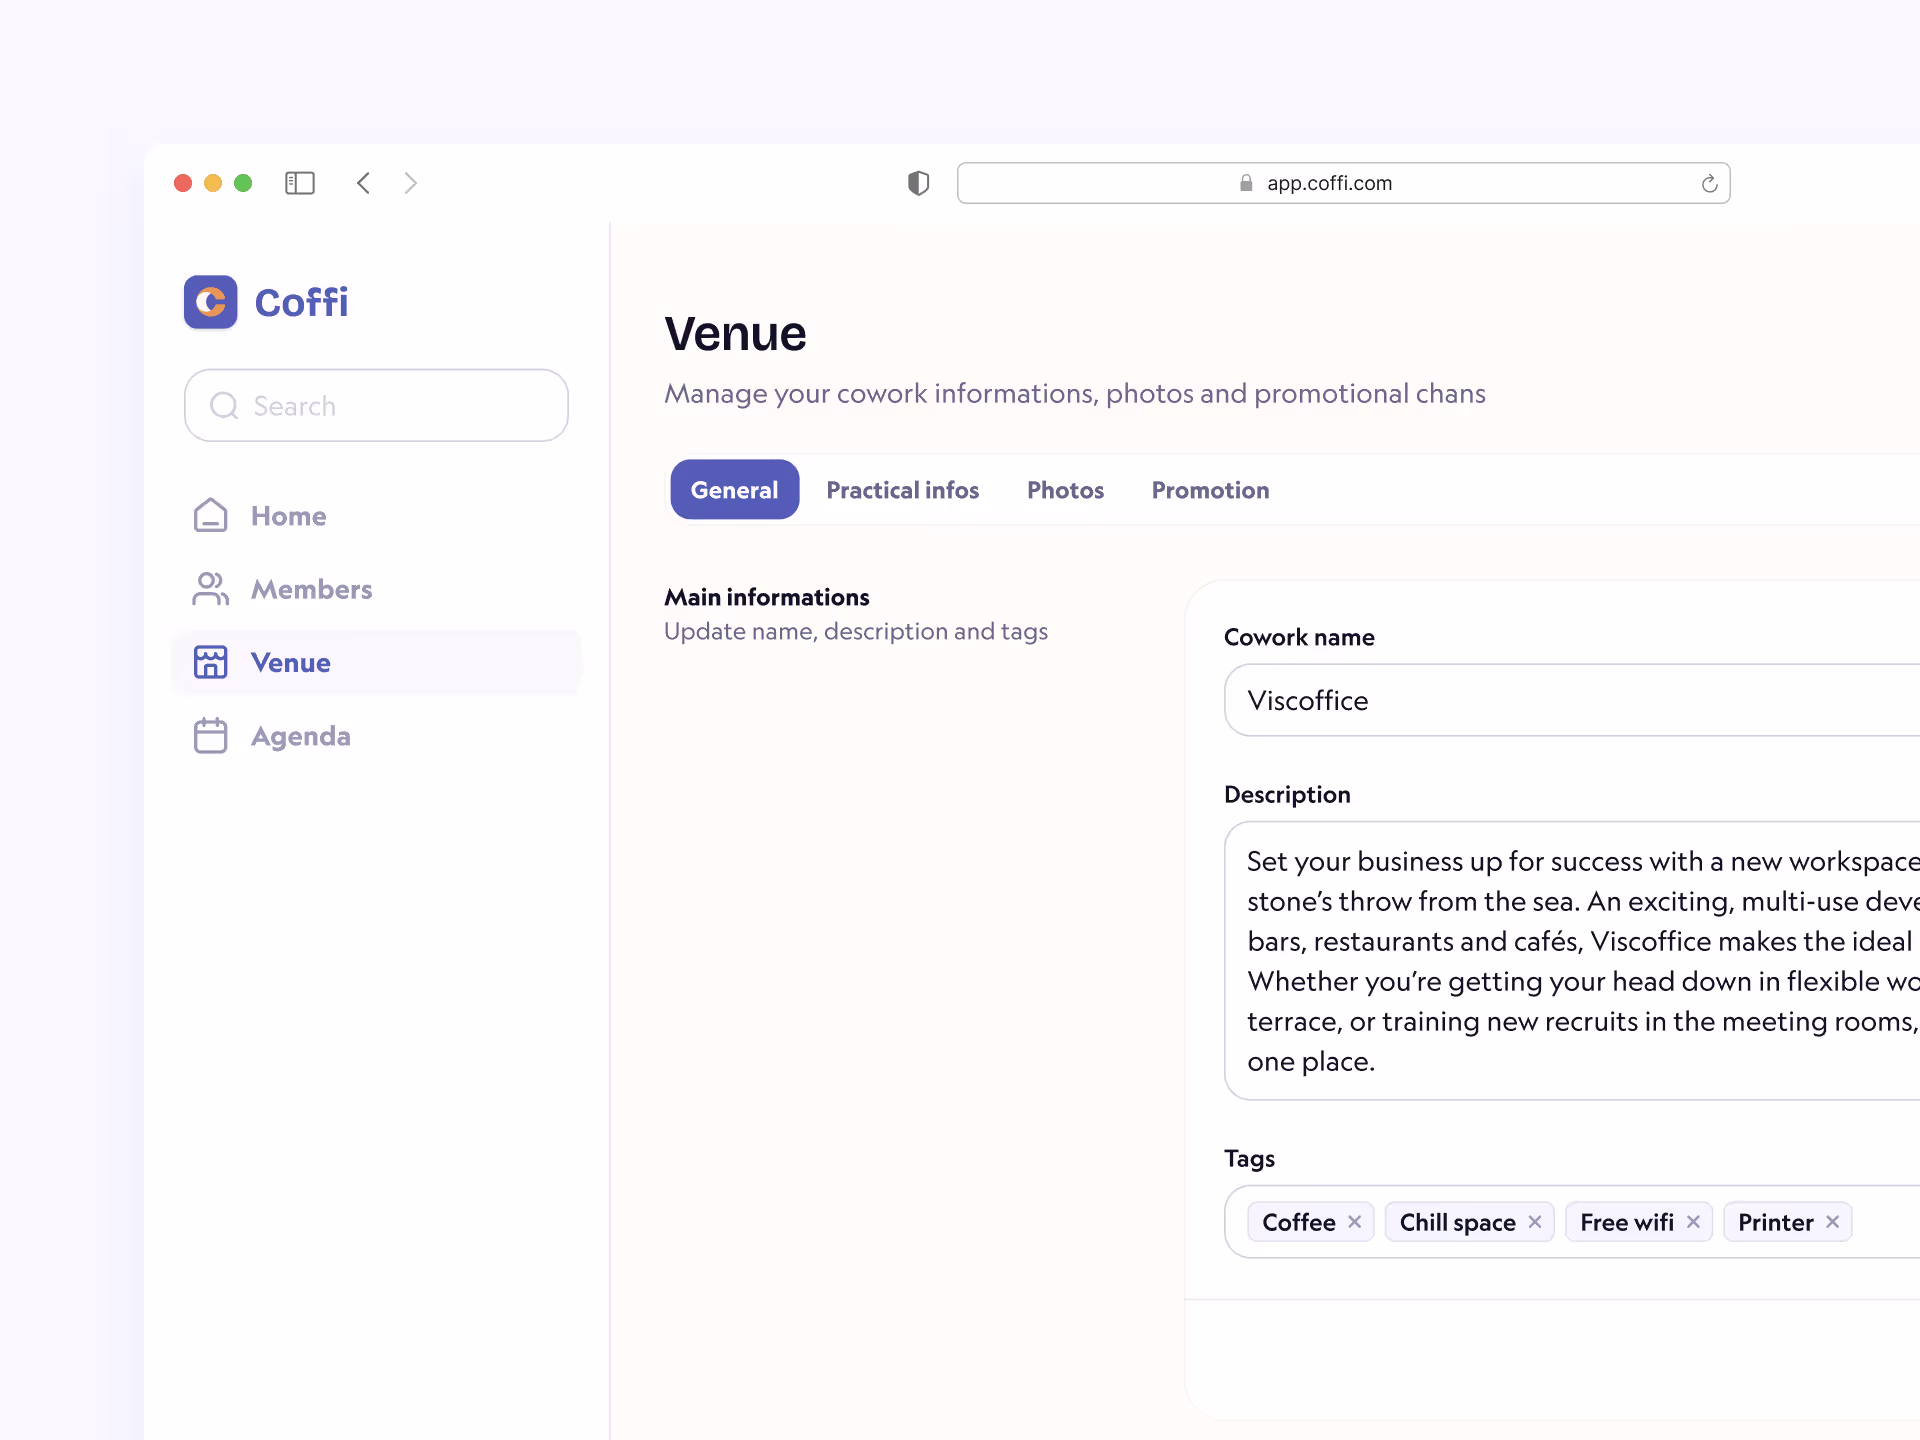1920x1440 pixels.
Task: Remove the Printer tag
Action: pyautogui.click(x=1832, y=1221)
